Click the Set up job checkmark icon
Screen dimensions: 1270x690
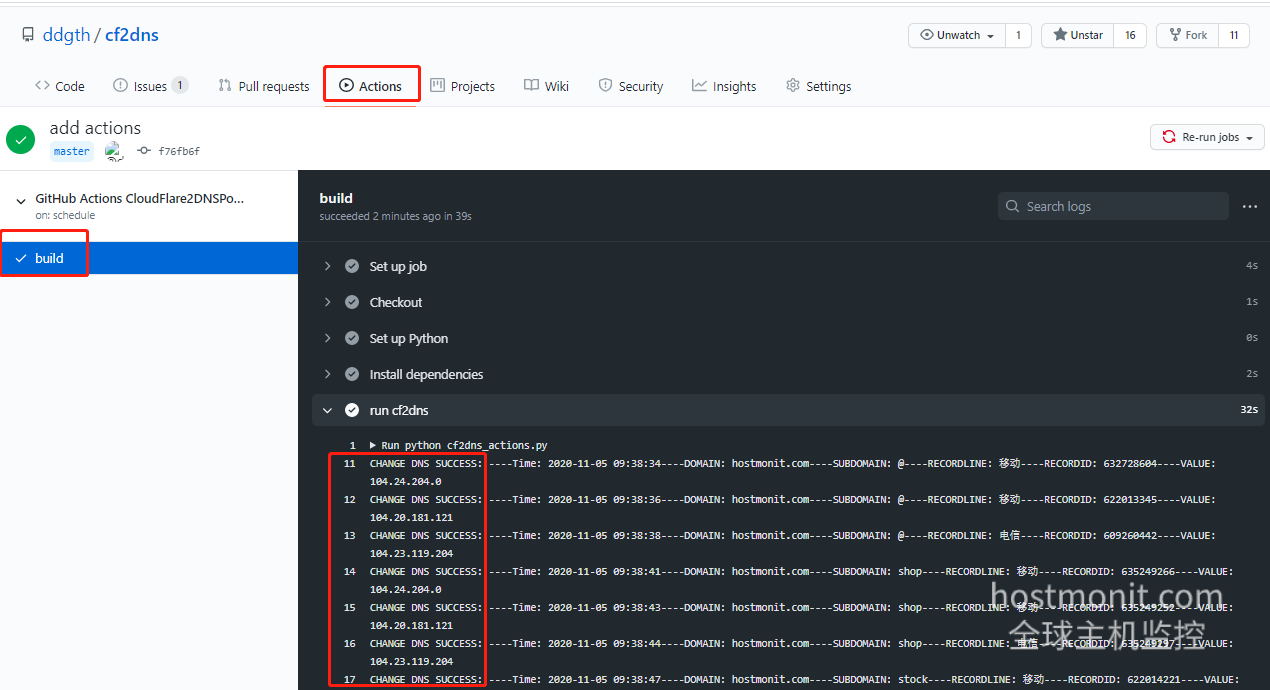(352, 266)
